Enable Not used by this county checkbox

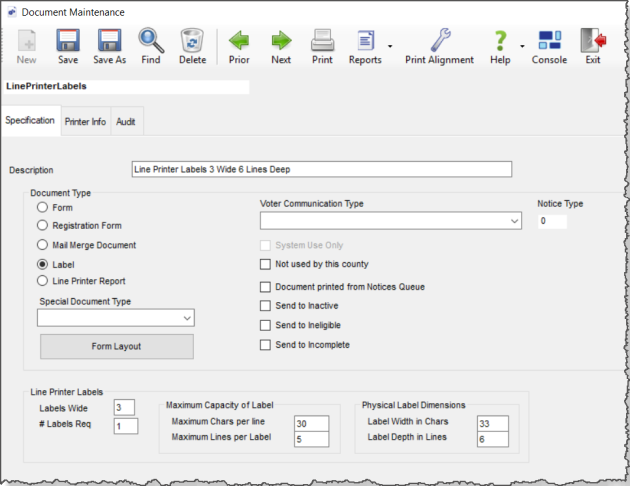266,264
